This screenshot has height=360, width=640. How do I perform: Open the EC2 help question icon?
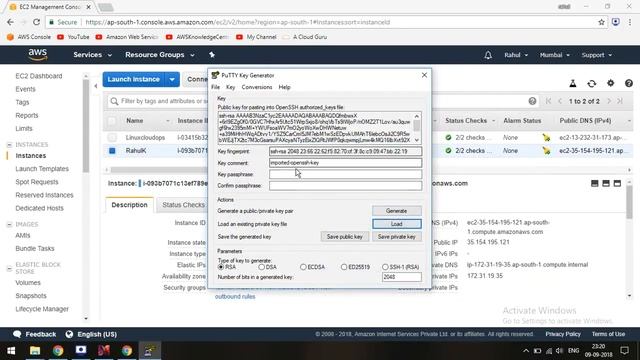coord(629,83)
